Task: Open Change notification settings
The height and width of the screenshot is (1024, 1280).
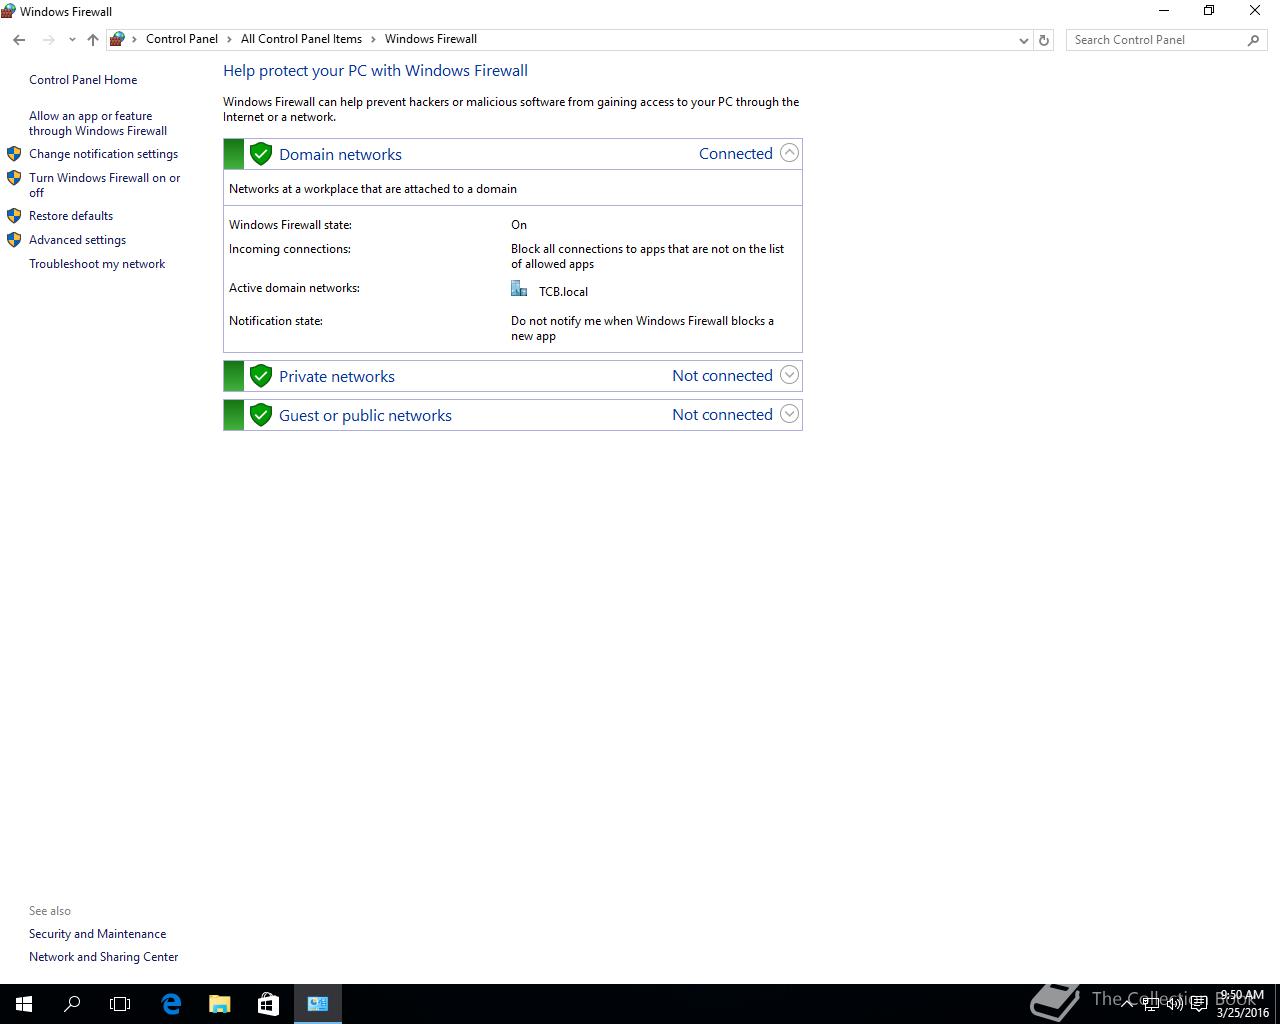Action: coord(103,154)
